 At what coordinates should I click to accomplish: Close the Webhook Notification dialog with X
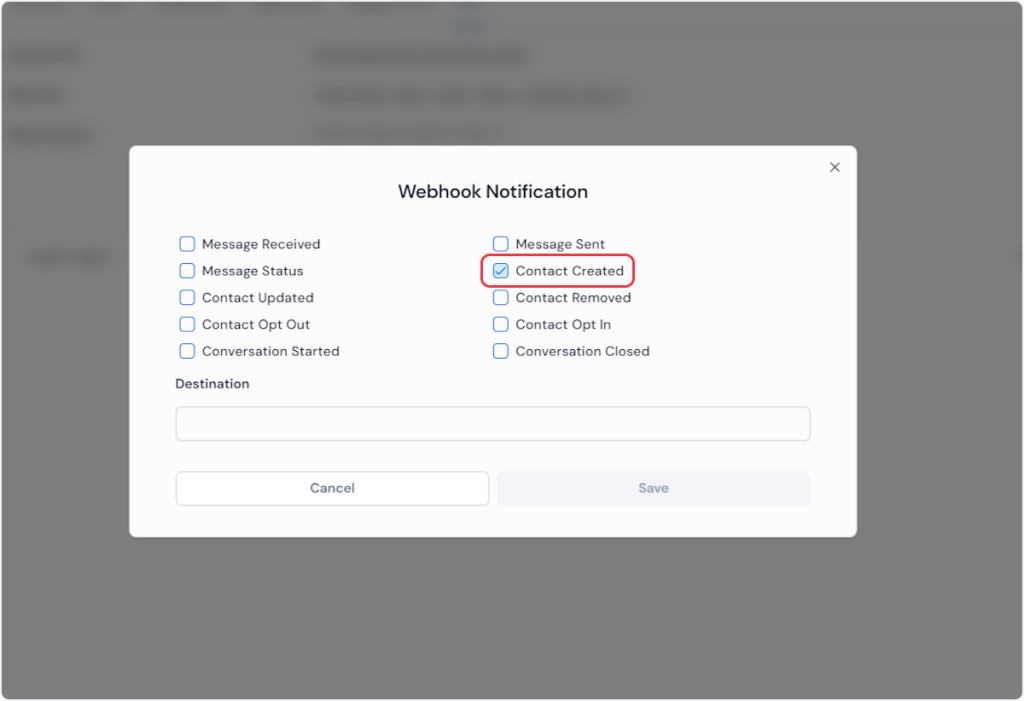click(835, 167)
